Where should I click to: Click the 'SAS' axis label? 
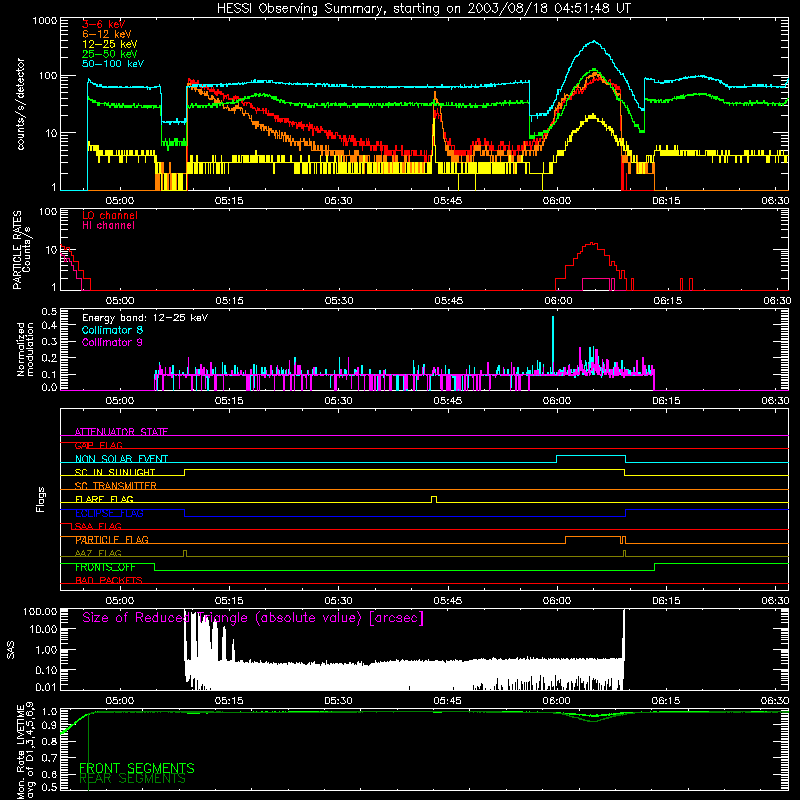pyautogui.click(x=10, y=650)
